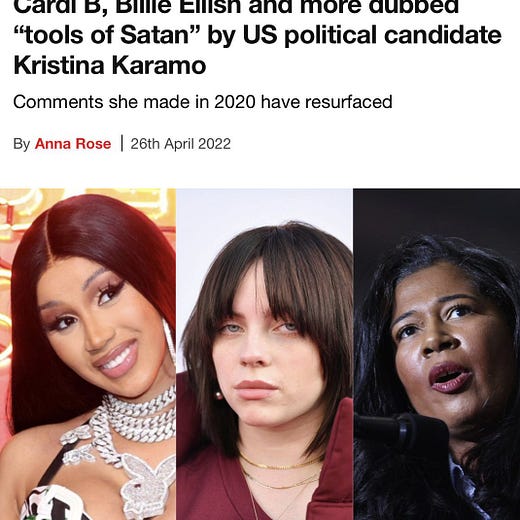Click "US political candidate" in the headline

[372, 35]
